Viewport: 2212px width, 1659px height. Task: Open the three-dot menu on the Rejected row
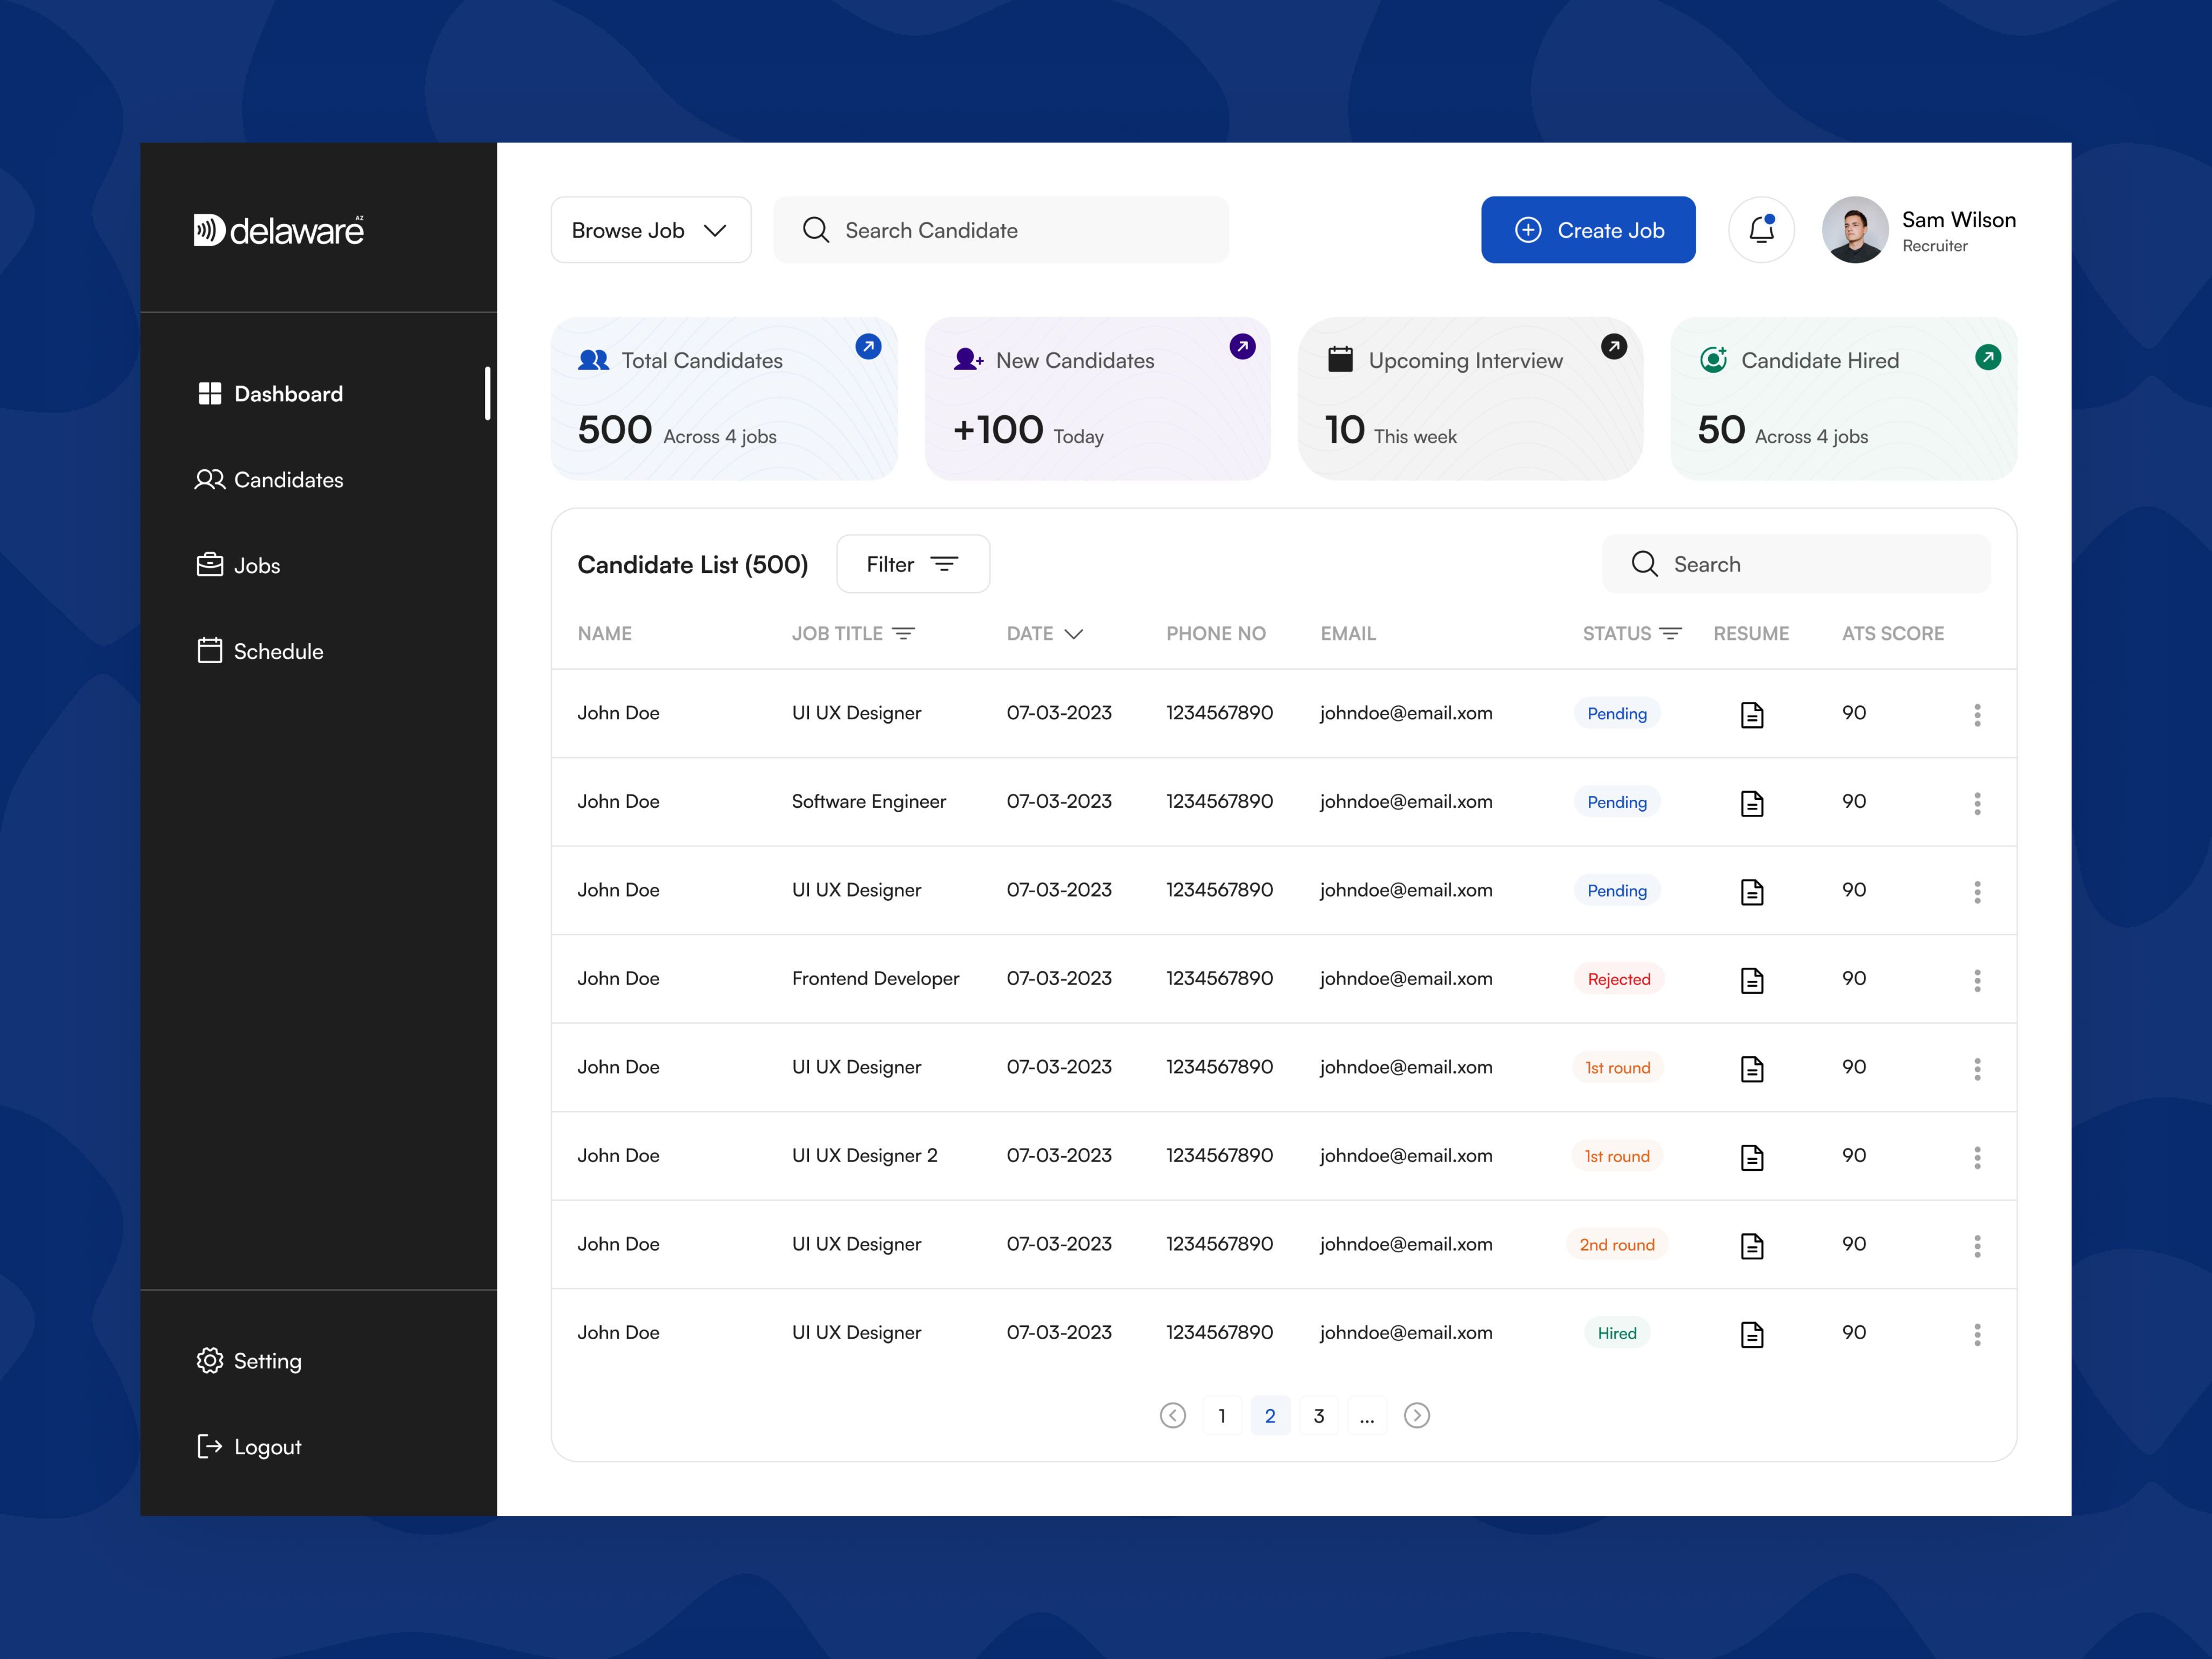pyautogui.click(x=1977, y=980)
